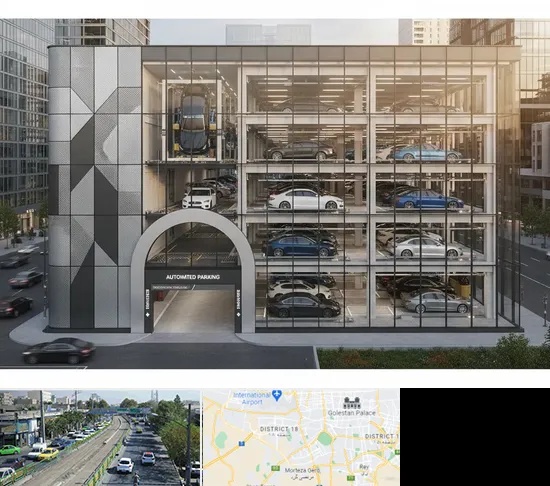This screenshot has width=550, height=486.
Task: Click the Golestan Palace landmark icon
Action: tap(352, 403)
